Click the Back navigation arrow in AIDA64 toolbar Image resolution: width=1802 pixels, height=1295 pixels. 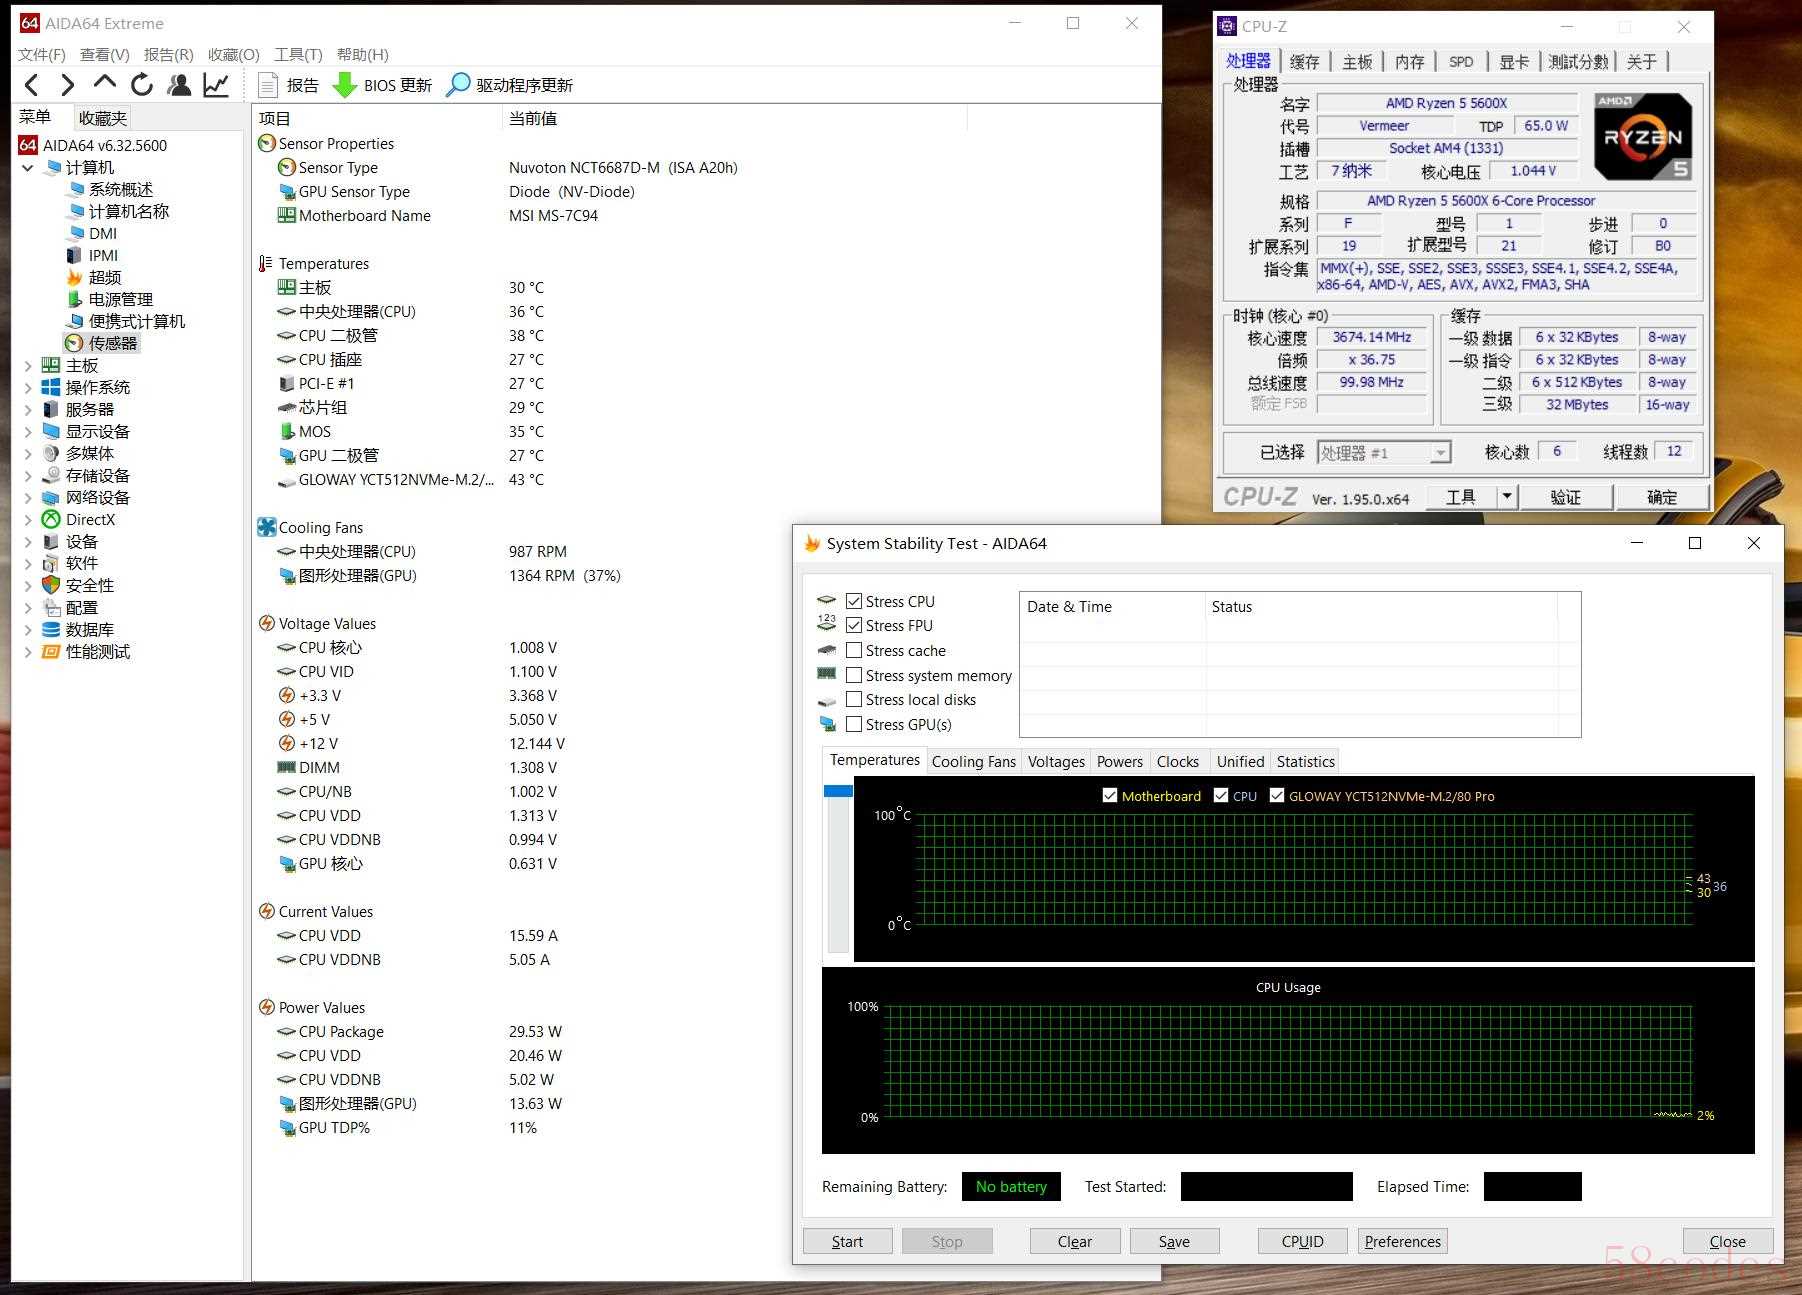[32, 85]
